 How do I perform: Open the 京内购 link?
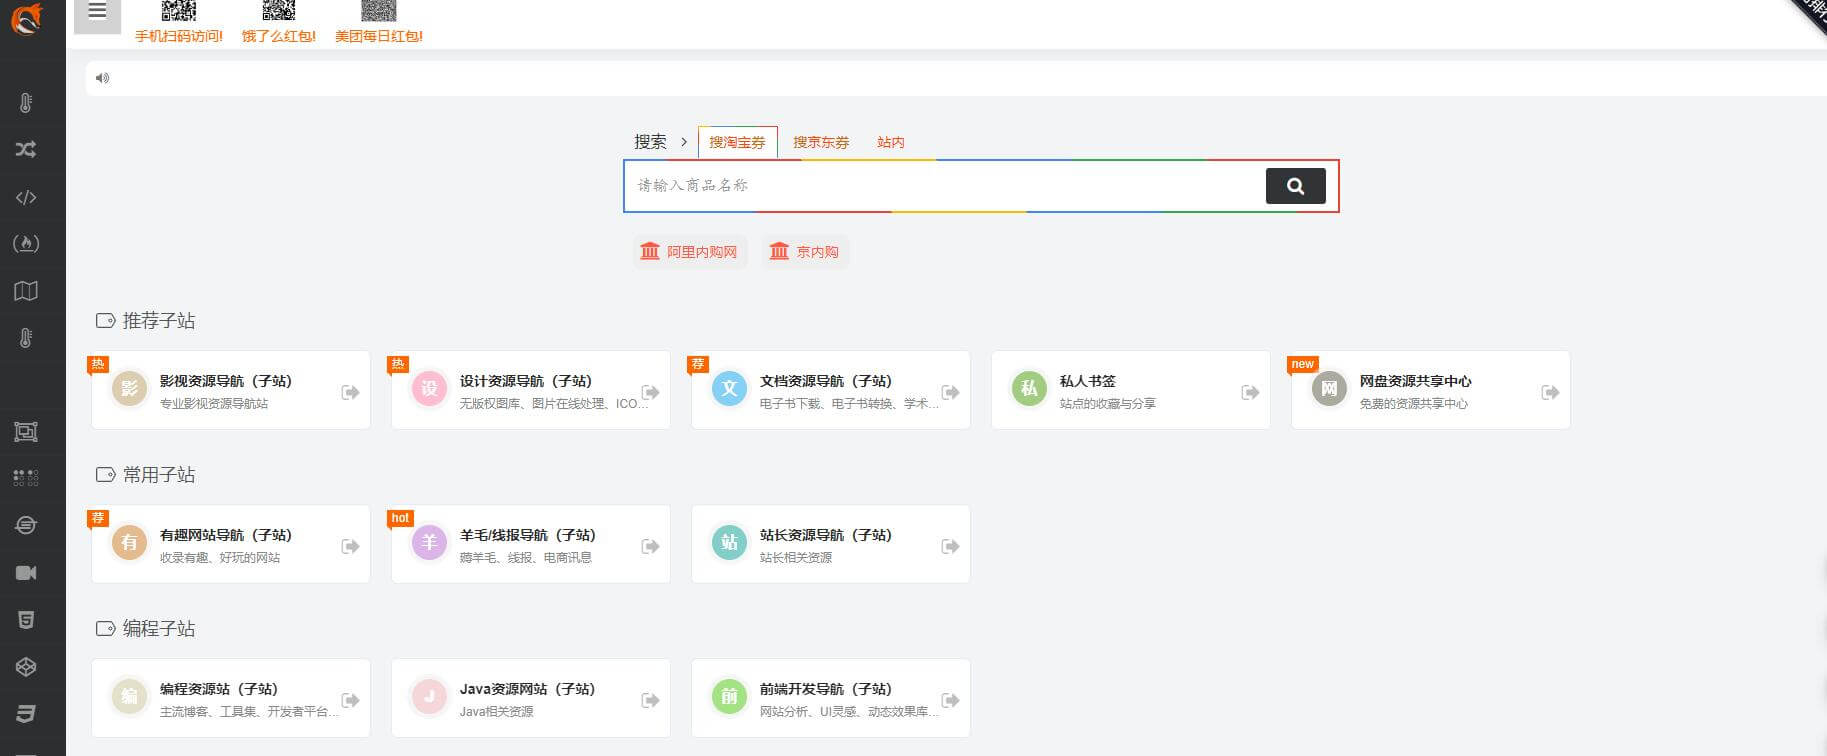point(805,252)
